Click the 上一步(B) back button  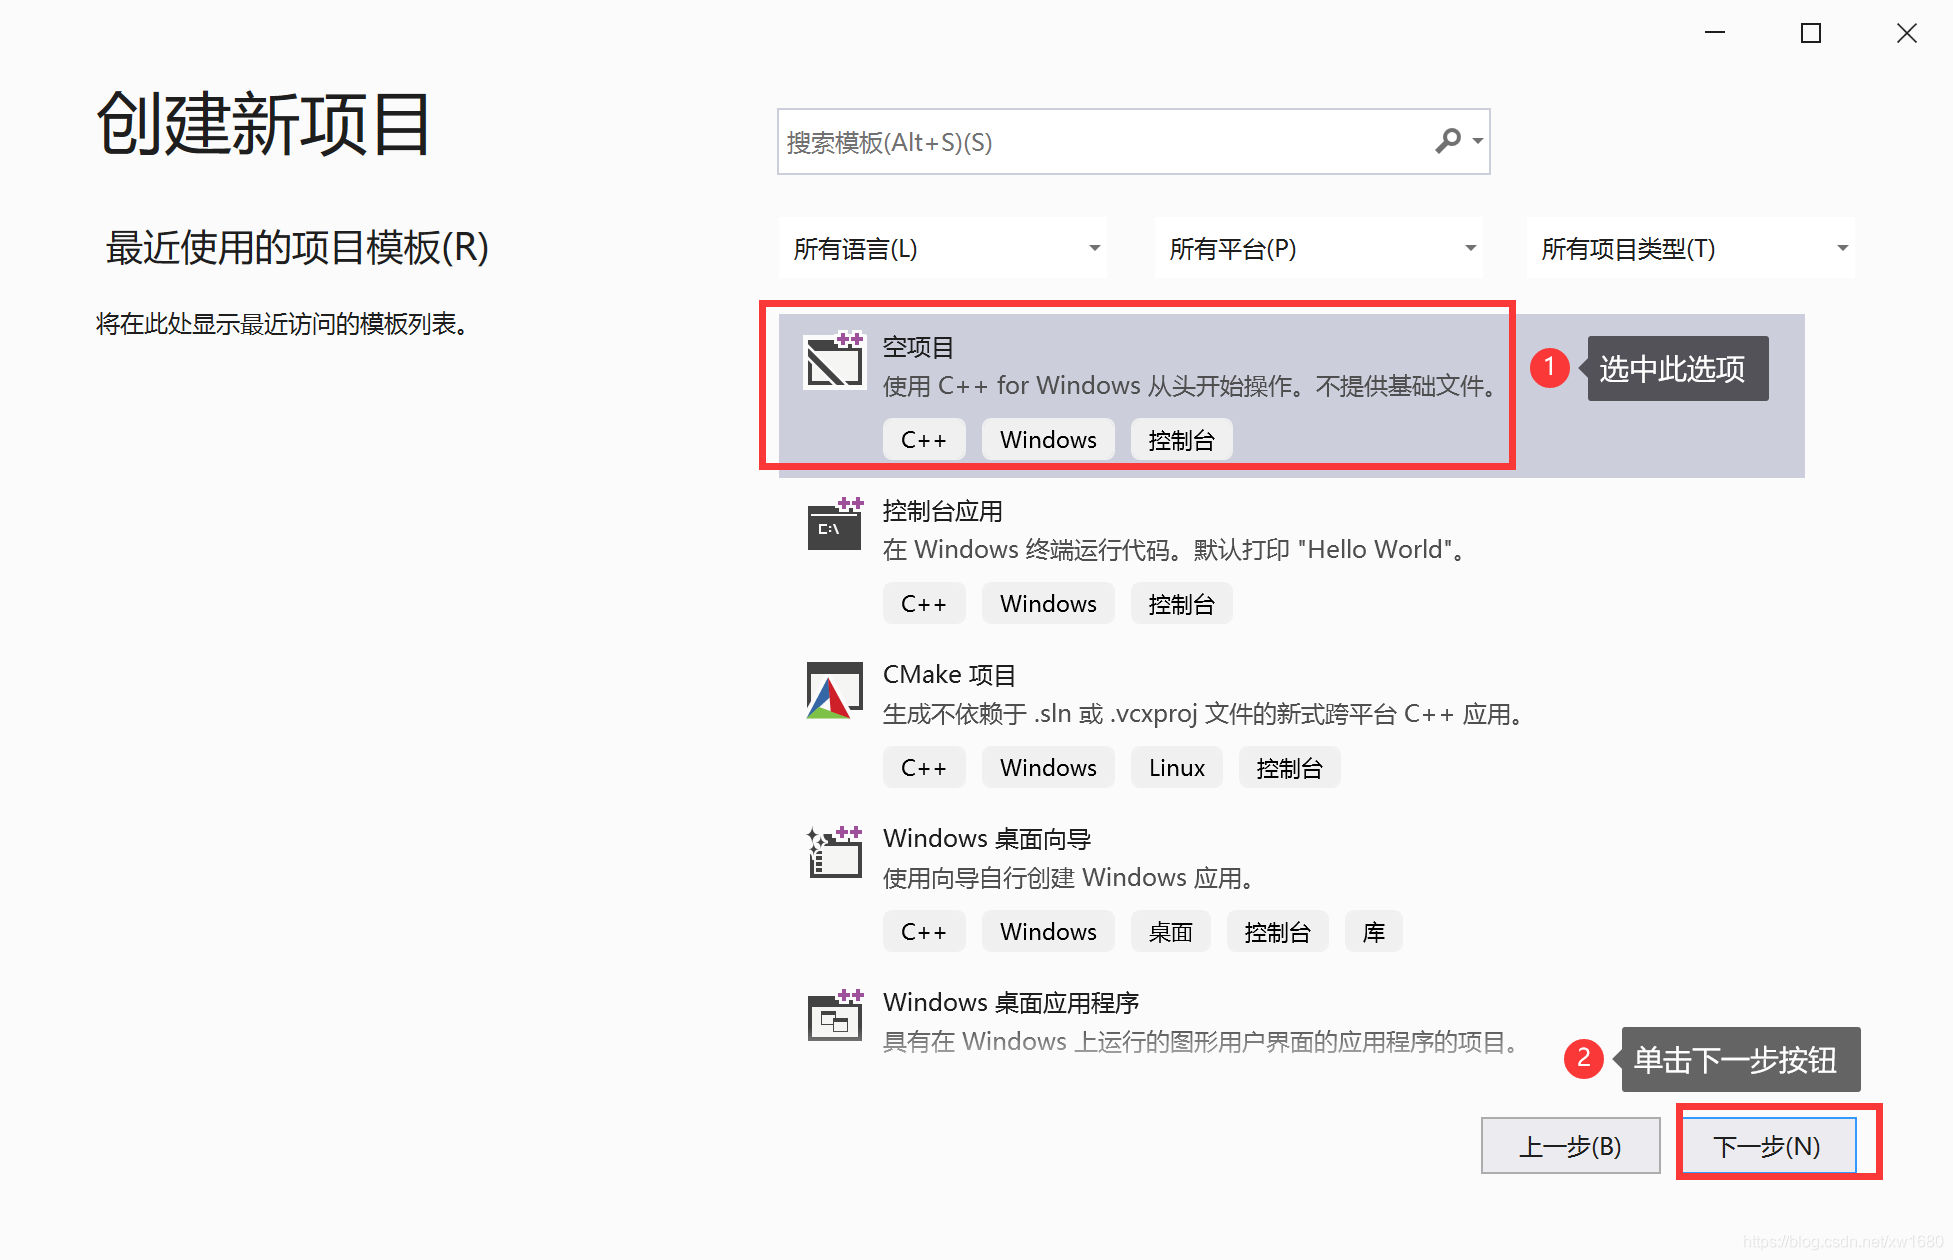(x=1570, y=1146)
